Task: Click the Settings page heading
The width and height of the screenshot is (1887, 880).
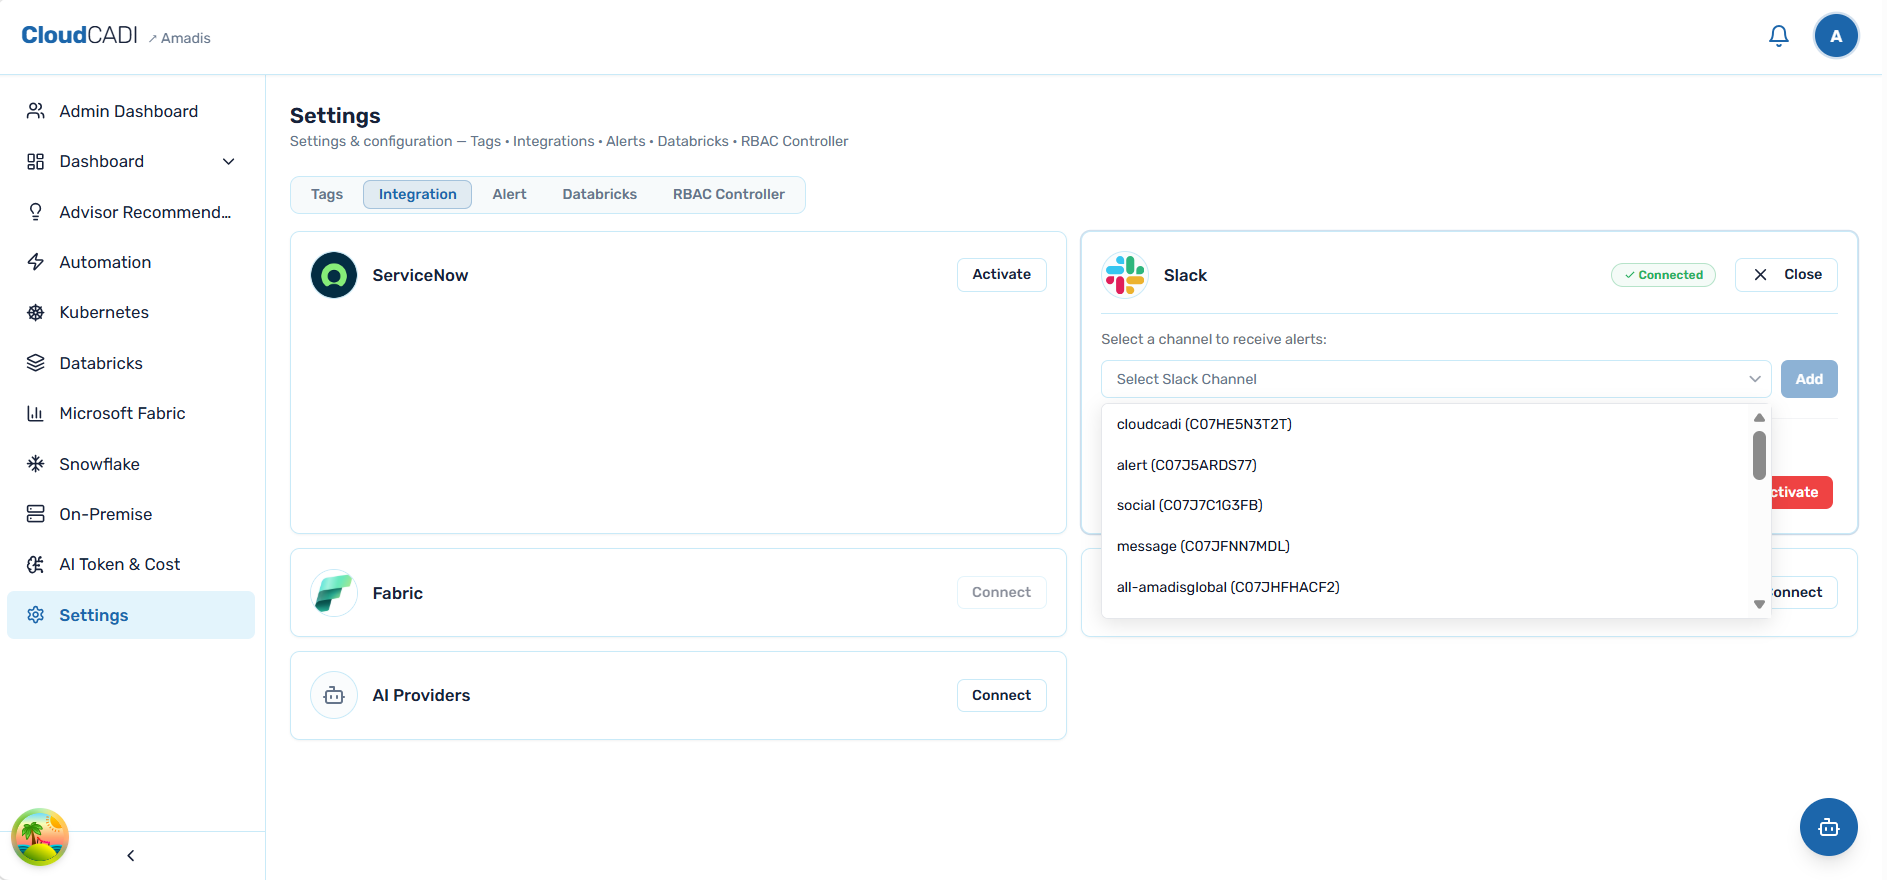Action: (335, 116)
